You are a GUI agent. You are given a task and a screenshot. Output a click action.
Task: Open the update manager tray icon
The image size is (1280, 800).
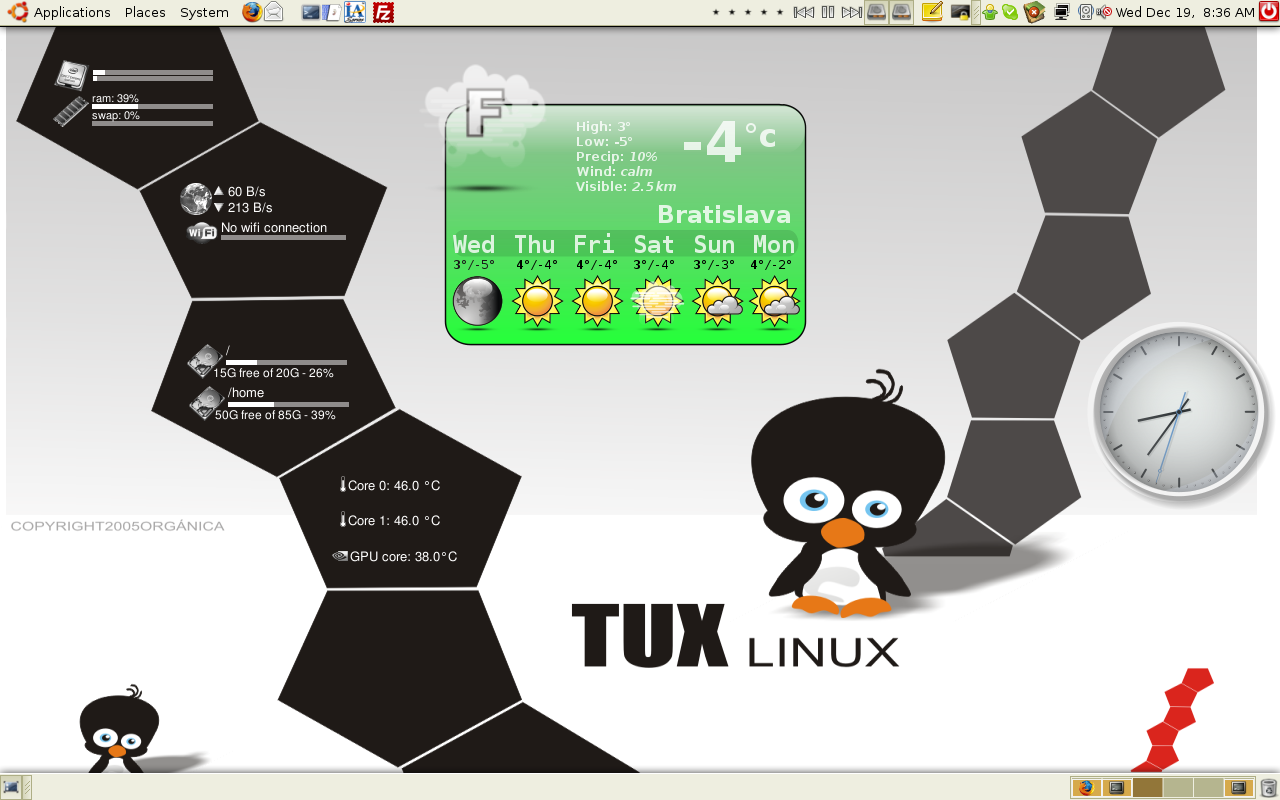pyautogui.click(x=1034, y=12)
